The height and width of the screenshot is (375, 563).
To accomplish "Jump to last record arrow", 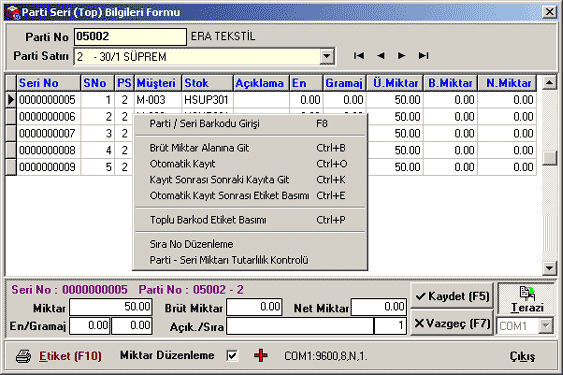I will [423, 56].
